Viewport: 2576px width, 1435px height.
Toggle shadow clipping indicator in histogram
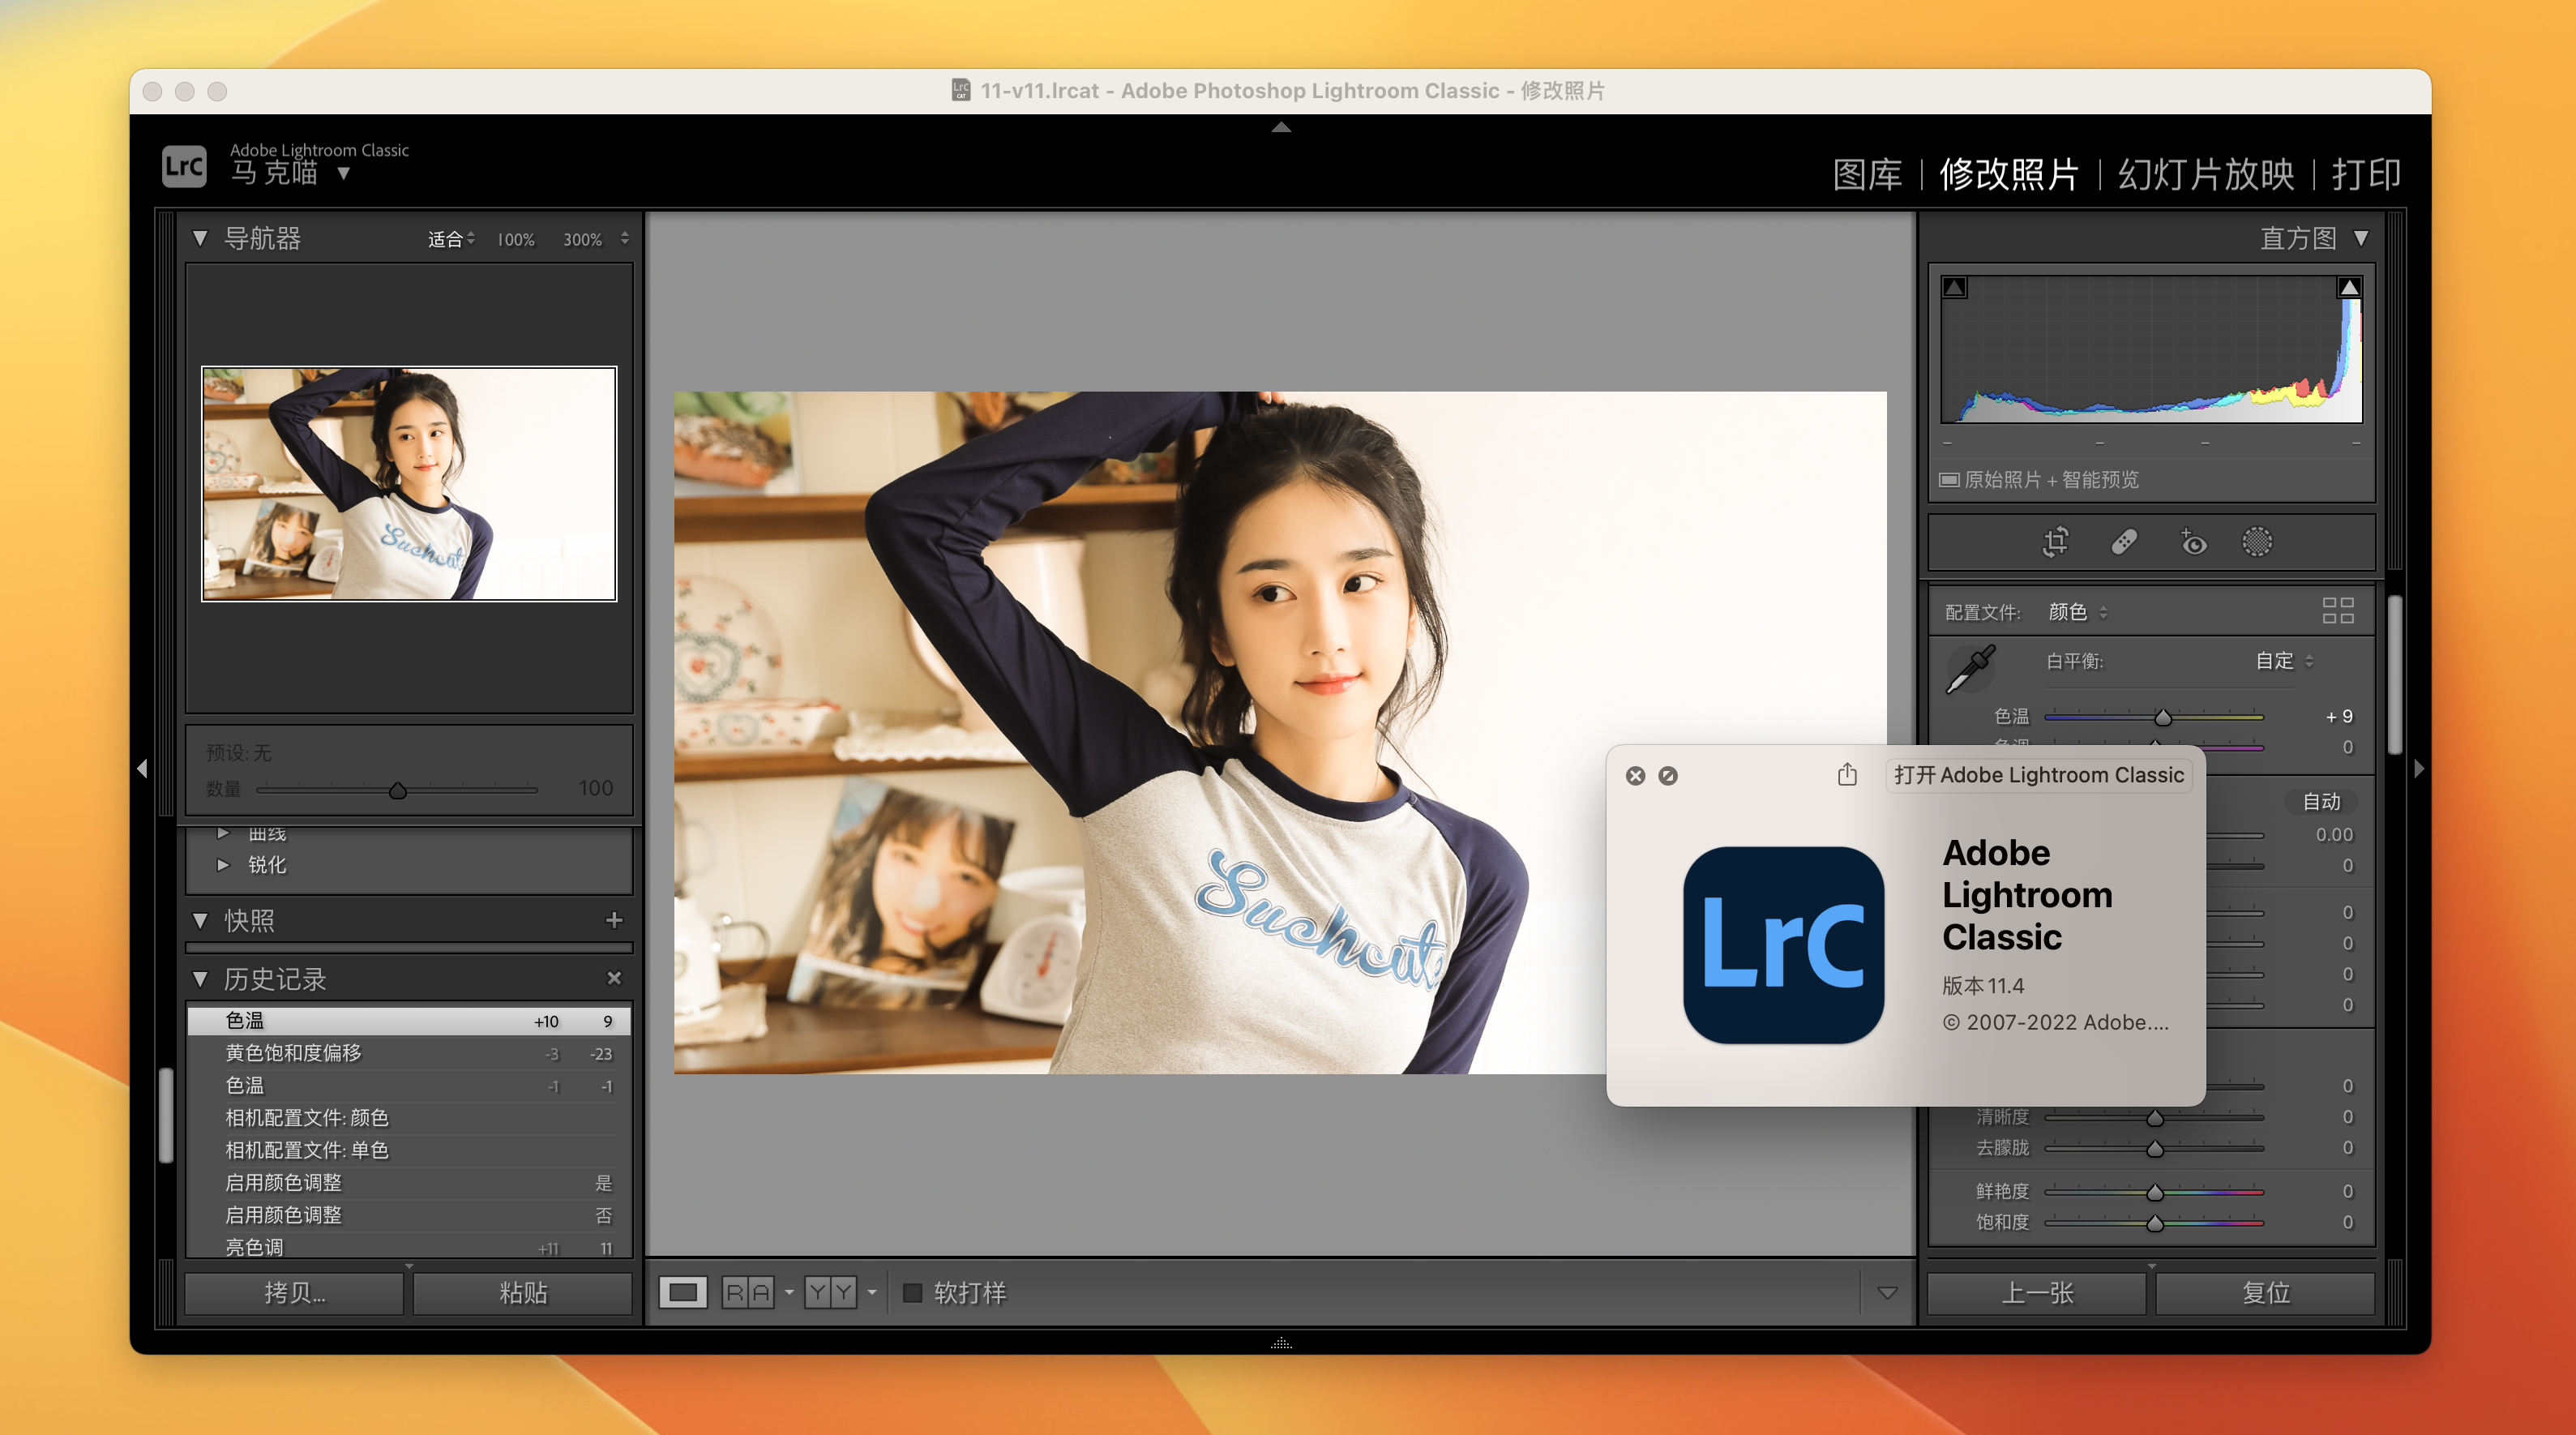(1955, 288)
